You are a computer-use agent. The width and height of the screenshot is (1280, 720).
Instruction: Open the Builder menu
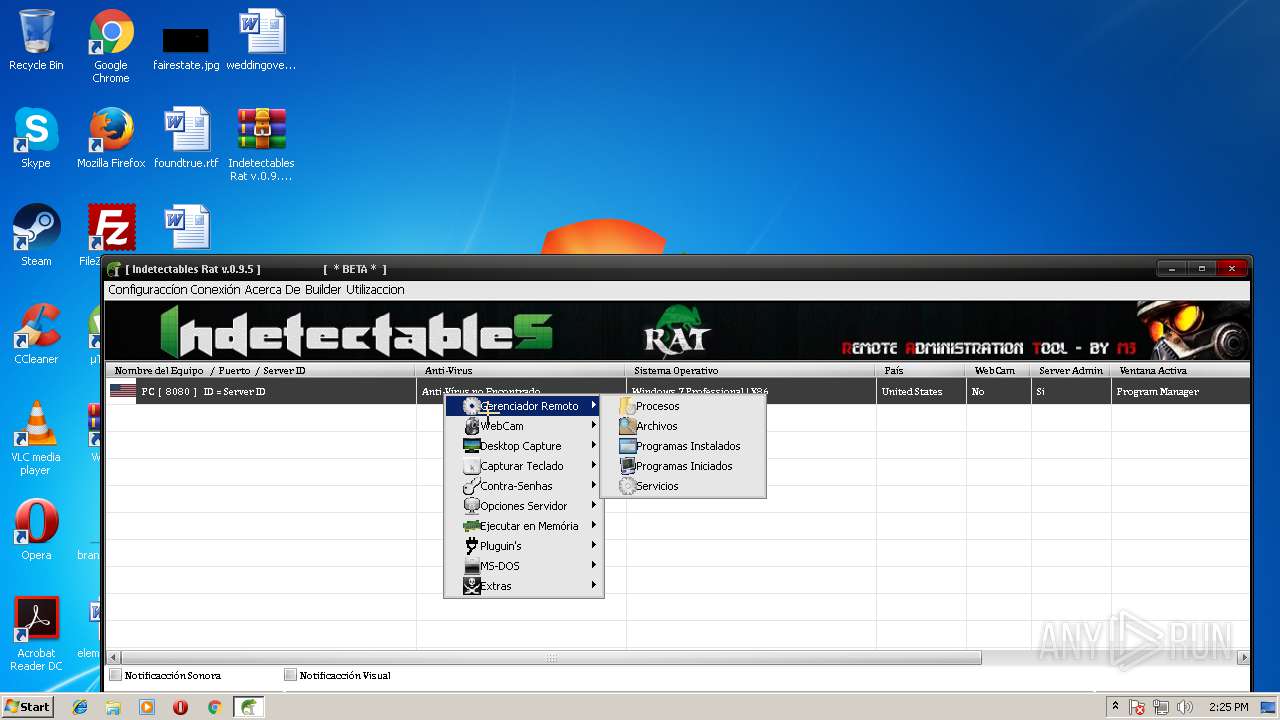tap(323, 290)
